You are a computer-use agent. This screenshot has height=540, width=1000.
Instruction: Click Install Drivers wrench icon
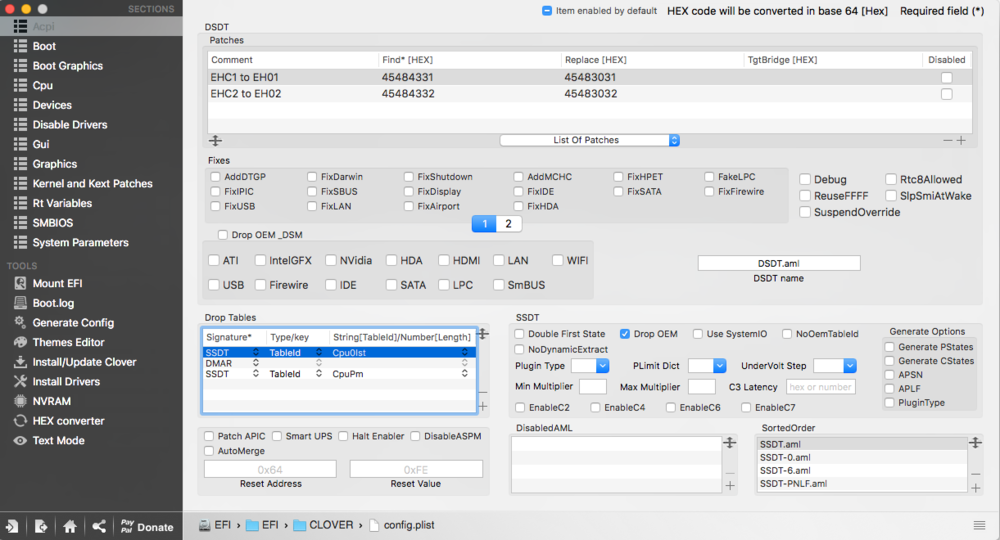coord(20,381)
